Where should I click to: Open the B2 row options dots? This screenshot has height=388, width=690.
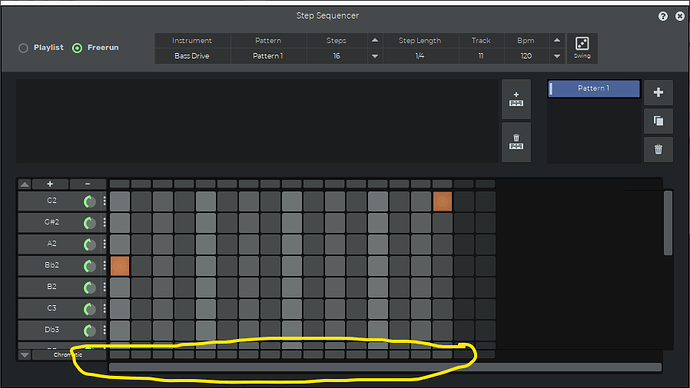[x=104, y=287]
